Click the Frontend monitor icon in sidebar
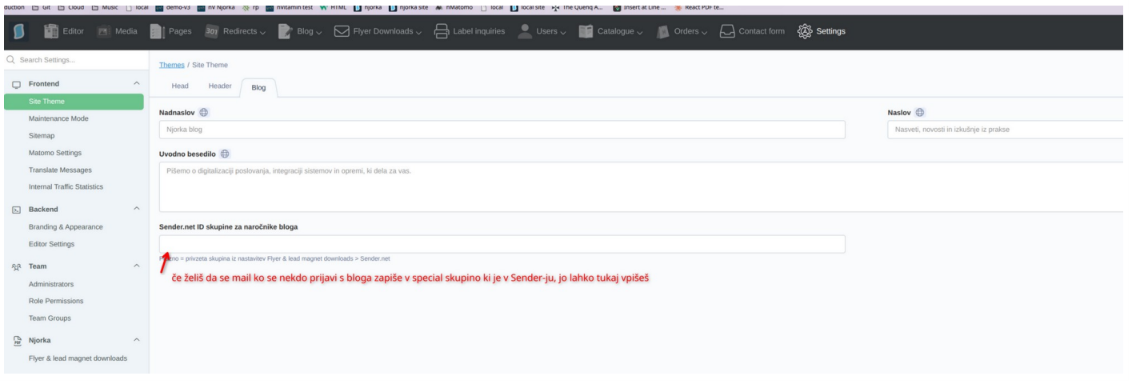 click(17, 84)
